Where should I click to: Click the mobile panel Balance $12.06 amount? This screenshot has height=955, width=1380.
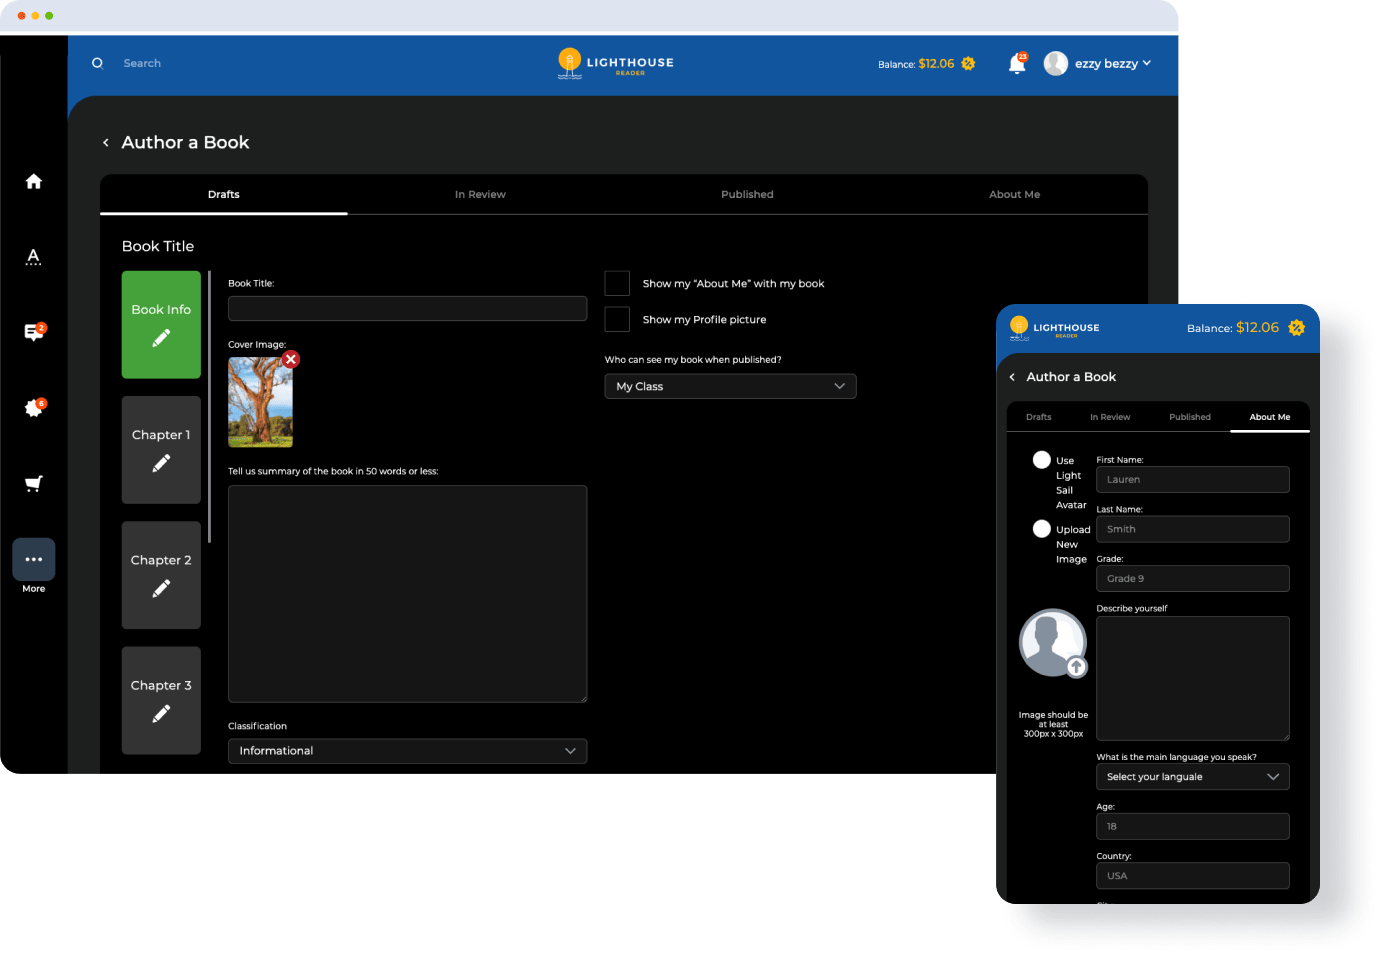pyautogui.click(x=1257, y=327)
